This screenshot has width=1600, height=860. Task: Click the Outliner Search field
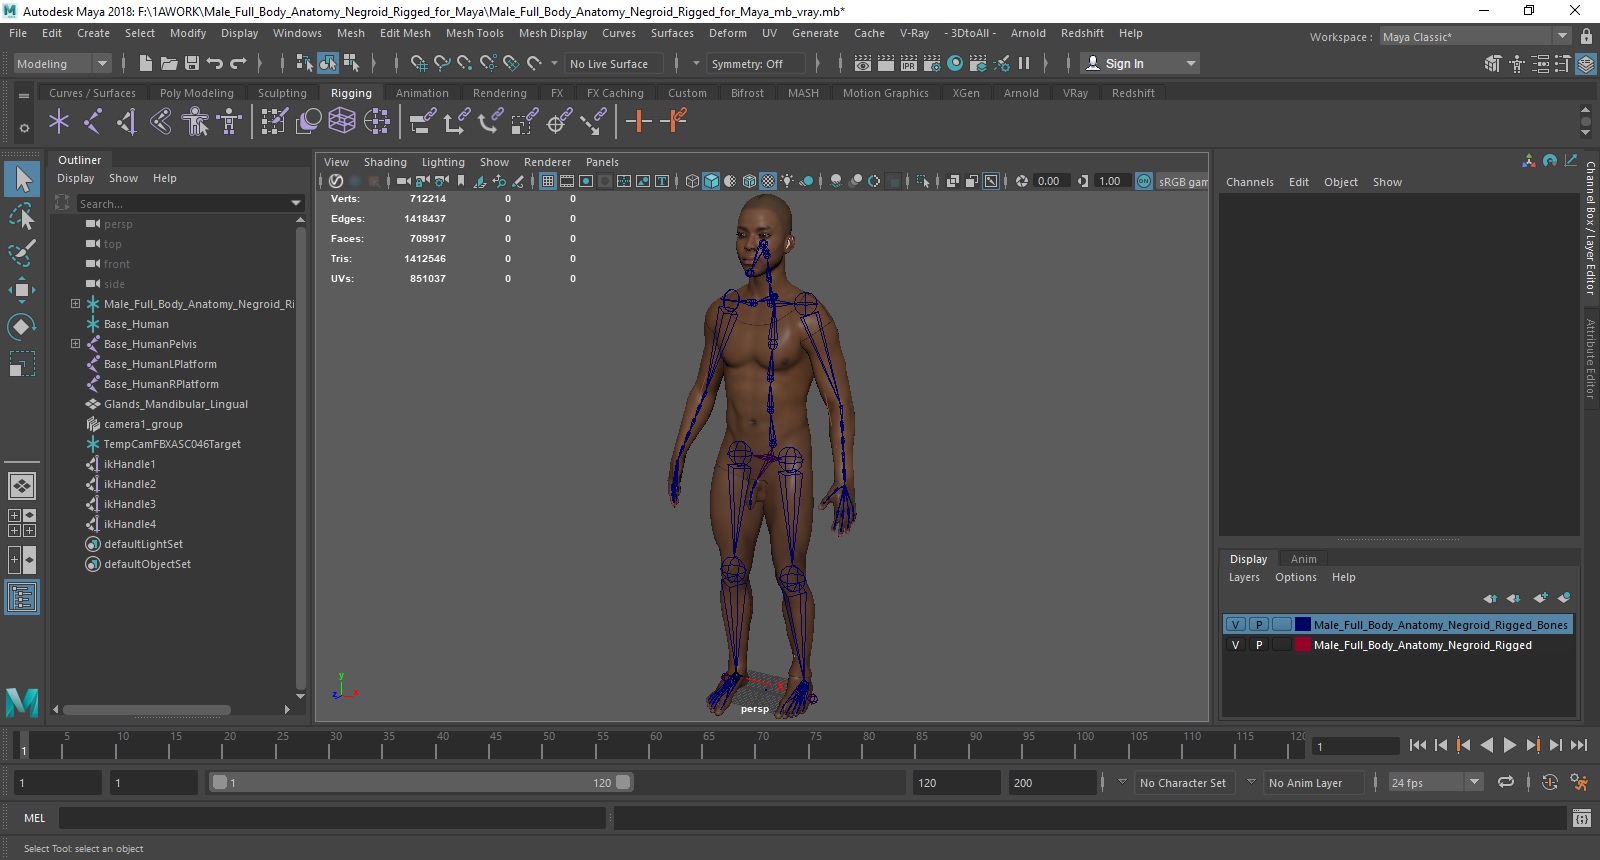click(189, 203)
